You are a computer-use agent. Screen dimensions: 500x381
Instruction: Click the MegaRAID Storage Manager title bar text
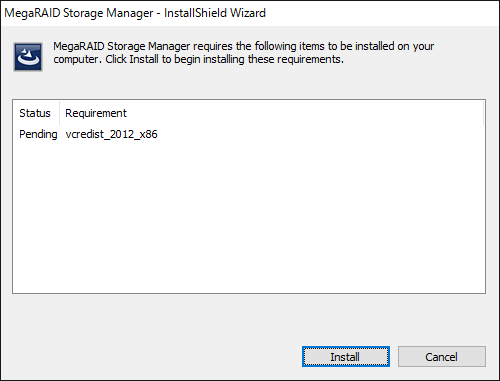(79, 13)
